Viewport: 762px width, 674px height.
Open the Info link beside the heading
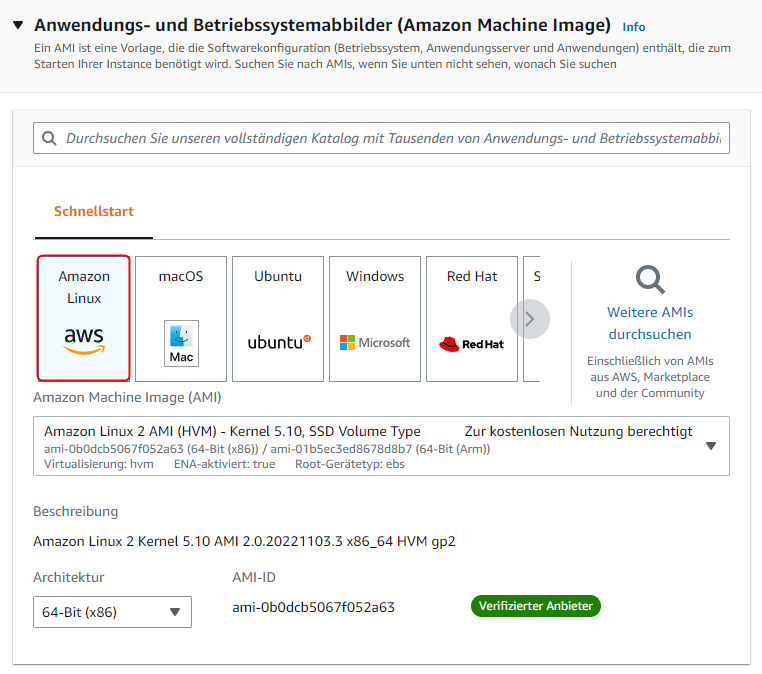pyautogui.click(x=634, y=27)
